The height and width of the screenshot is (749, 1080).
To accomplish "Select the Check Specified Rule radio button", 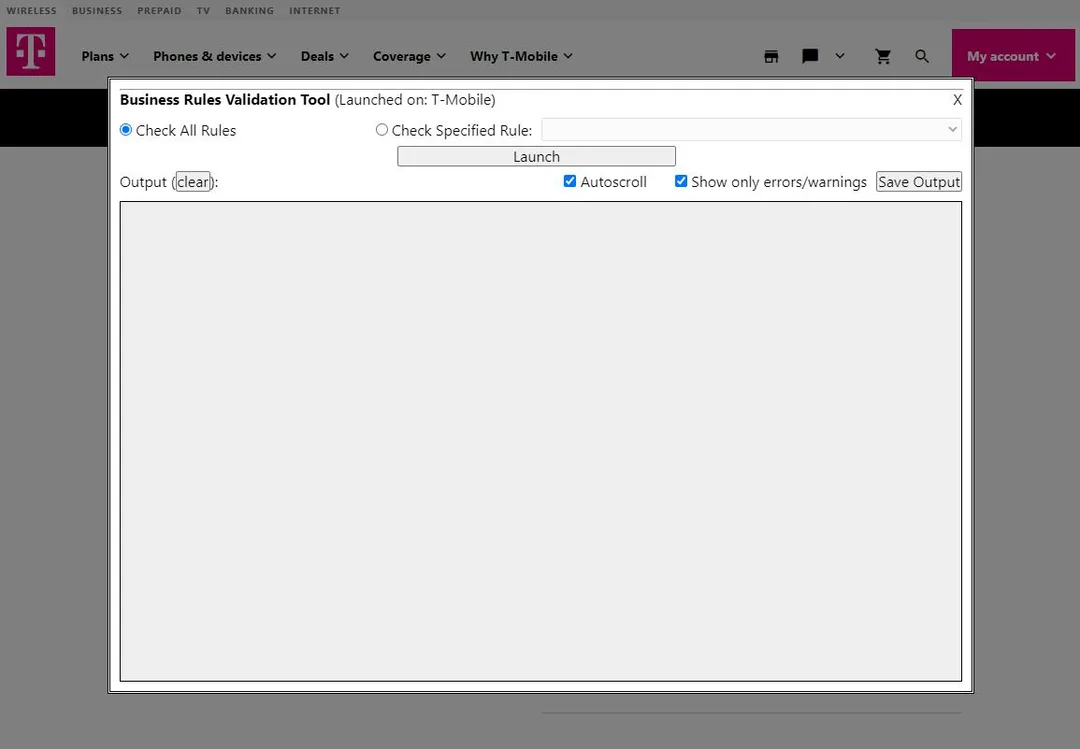I will (x=382, y=130).
